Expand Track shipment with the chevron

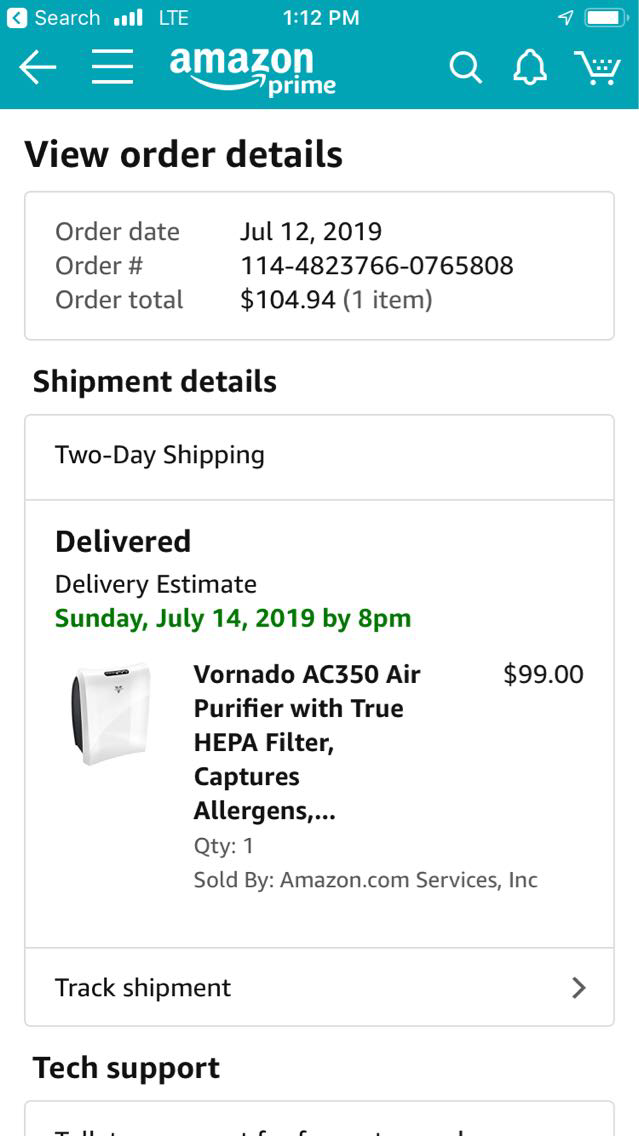pyautogui.click(x=578, y=988)
